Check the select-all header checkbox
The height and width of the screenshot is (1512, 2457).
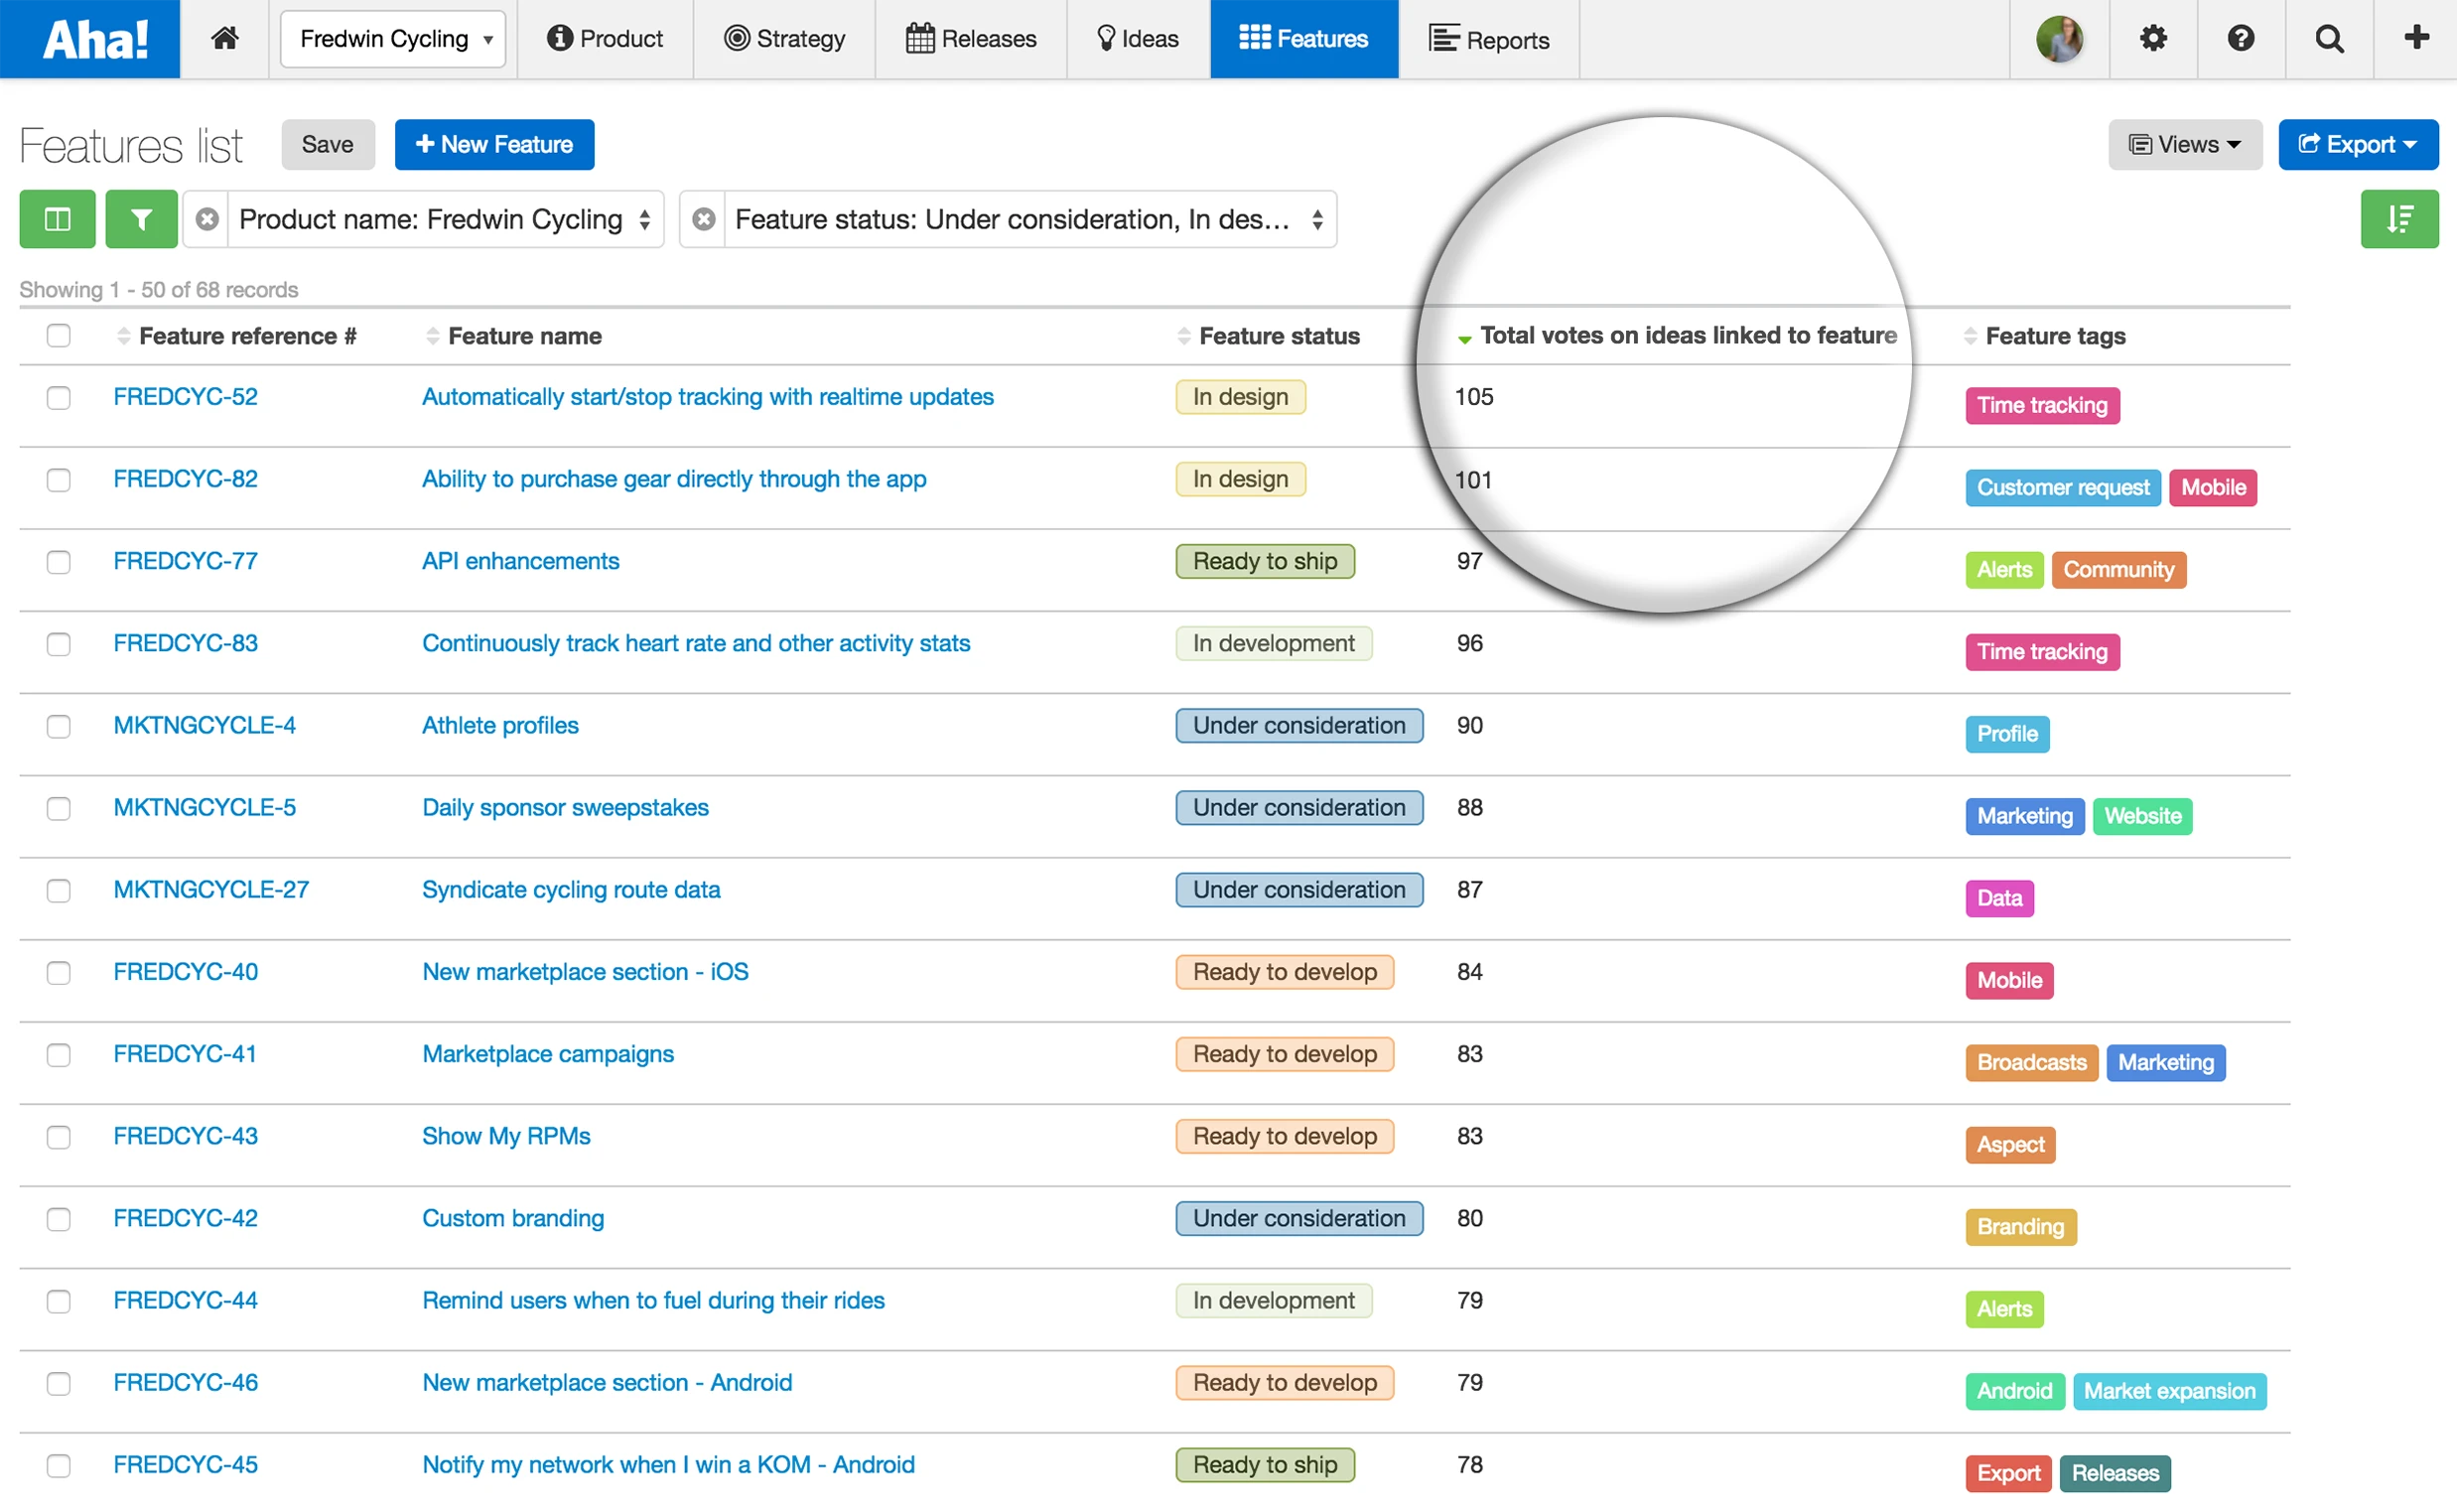(58, 335)
